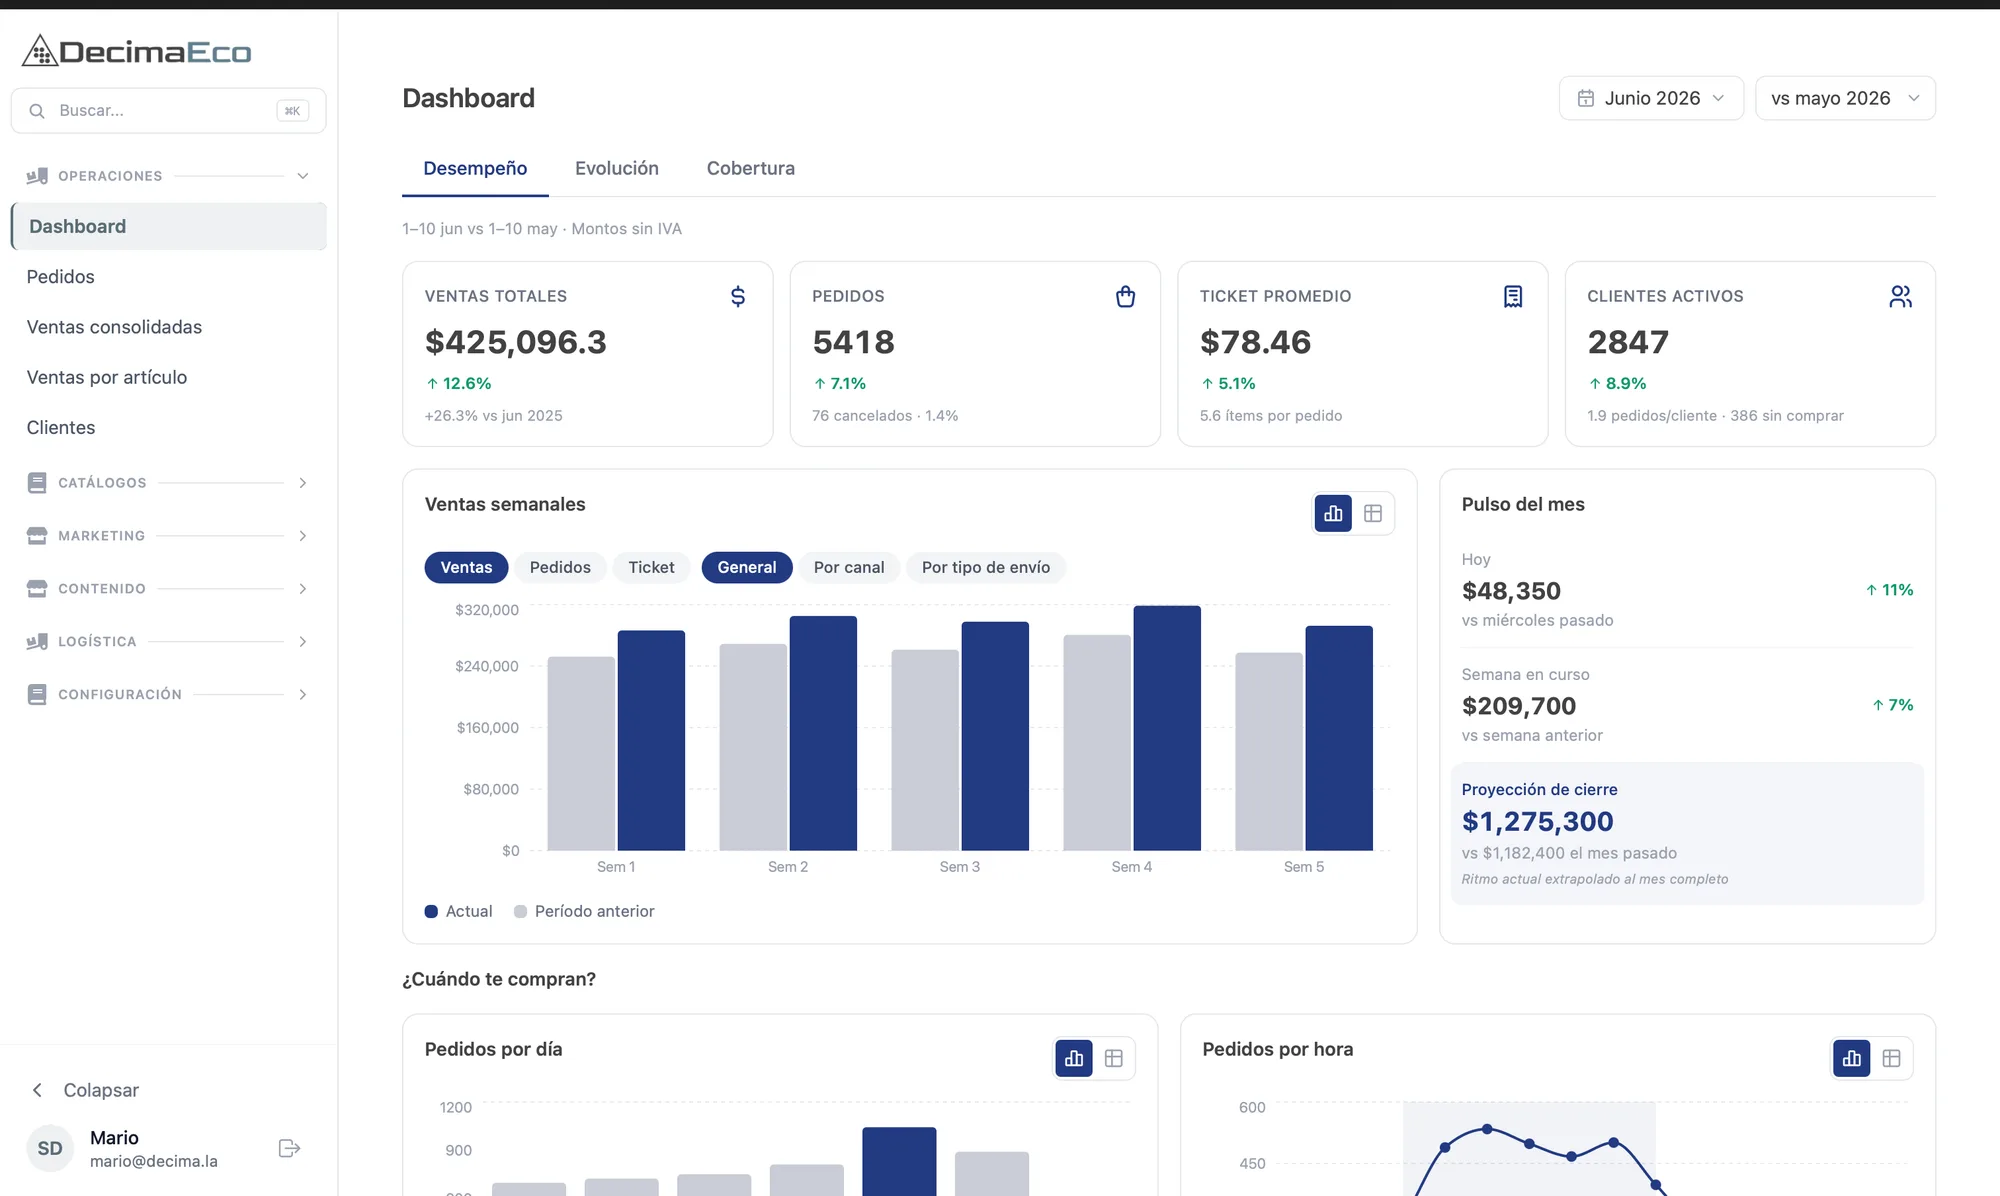Click the mario@decima.la account email
The width and height of the screenshot is (2000, 1196).
(x=154, y=1161)
